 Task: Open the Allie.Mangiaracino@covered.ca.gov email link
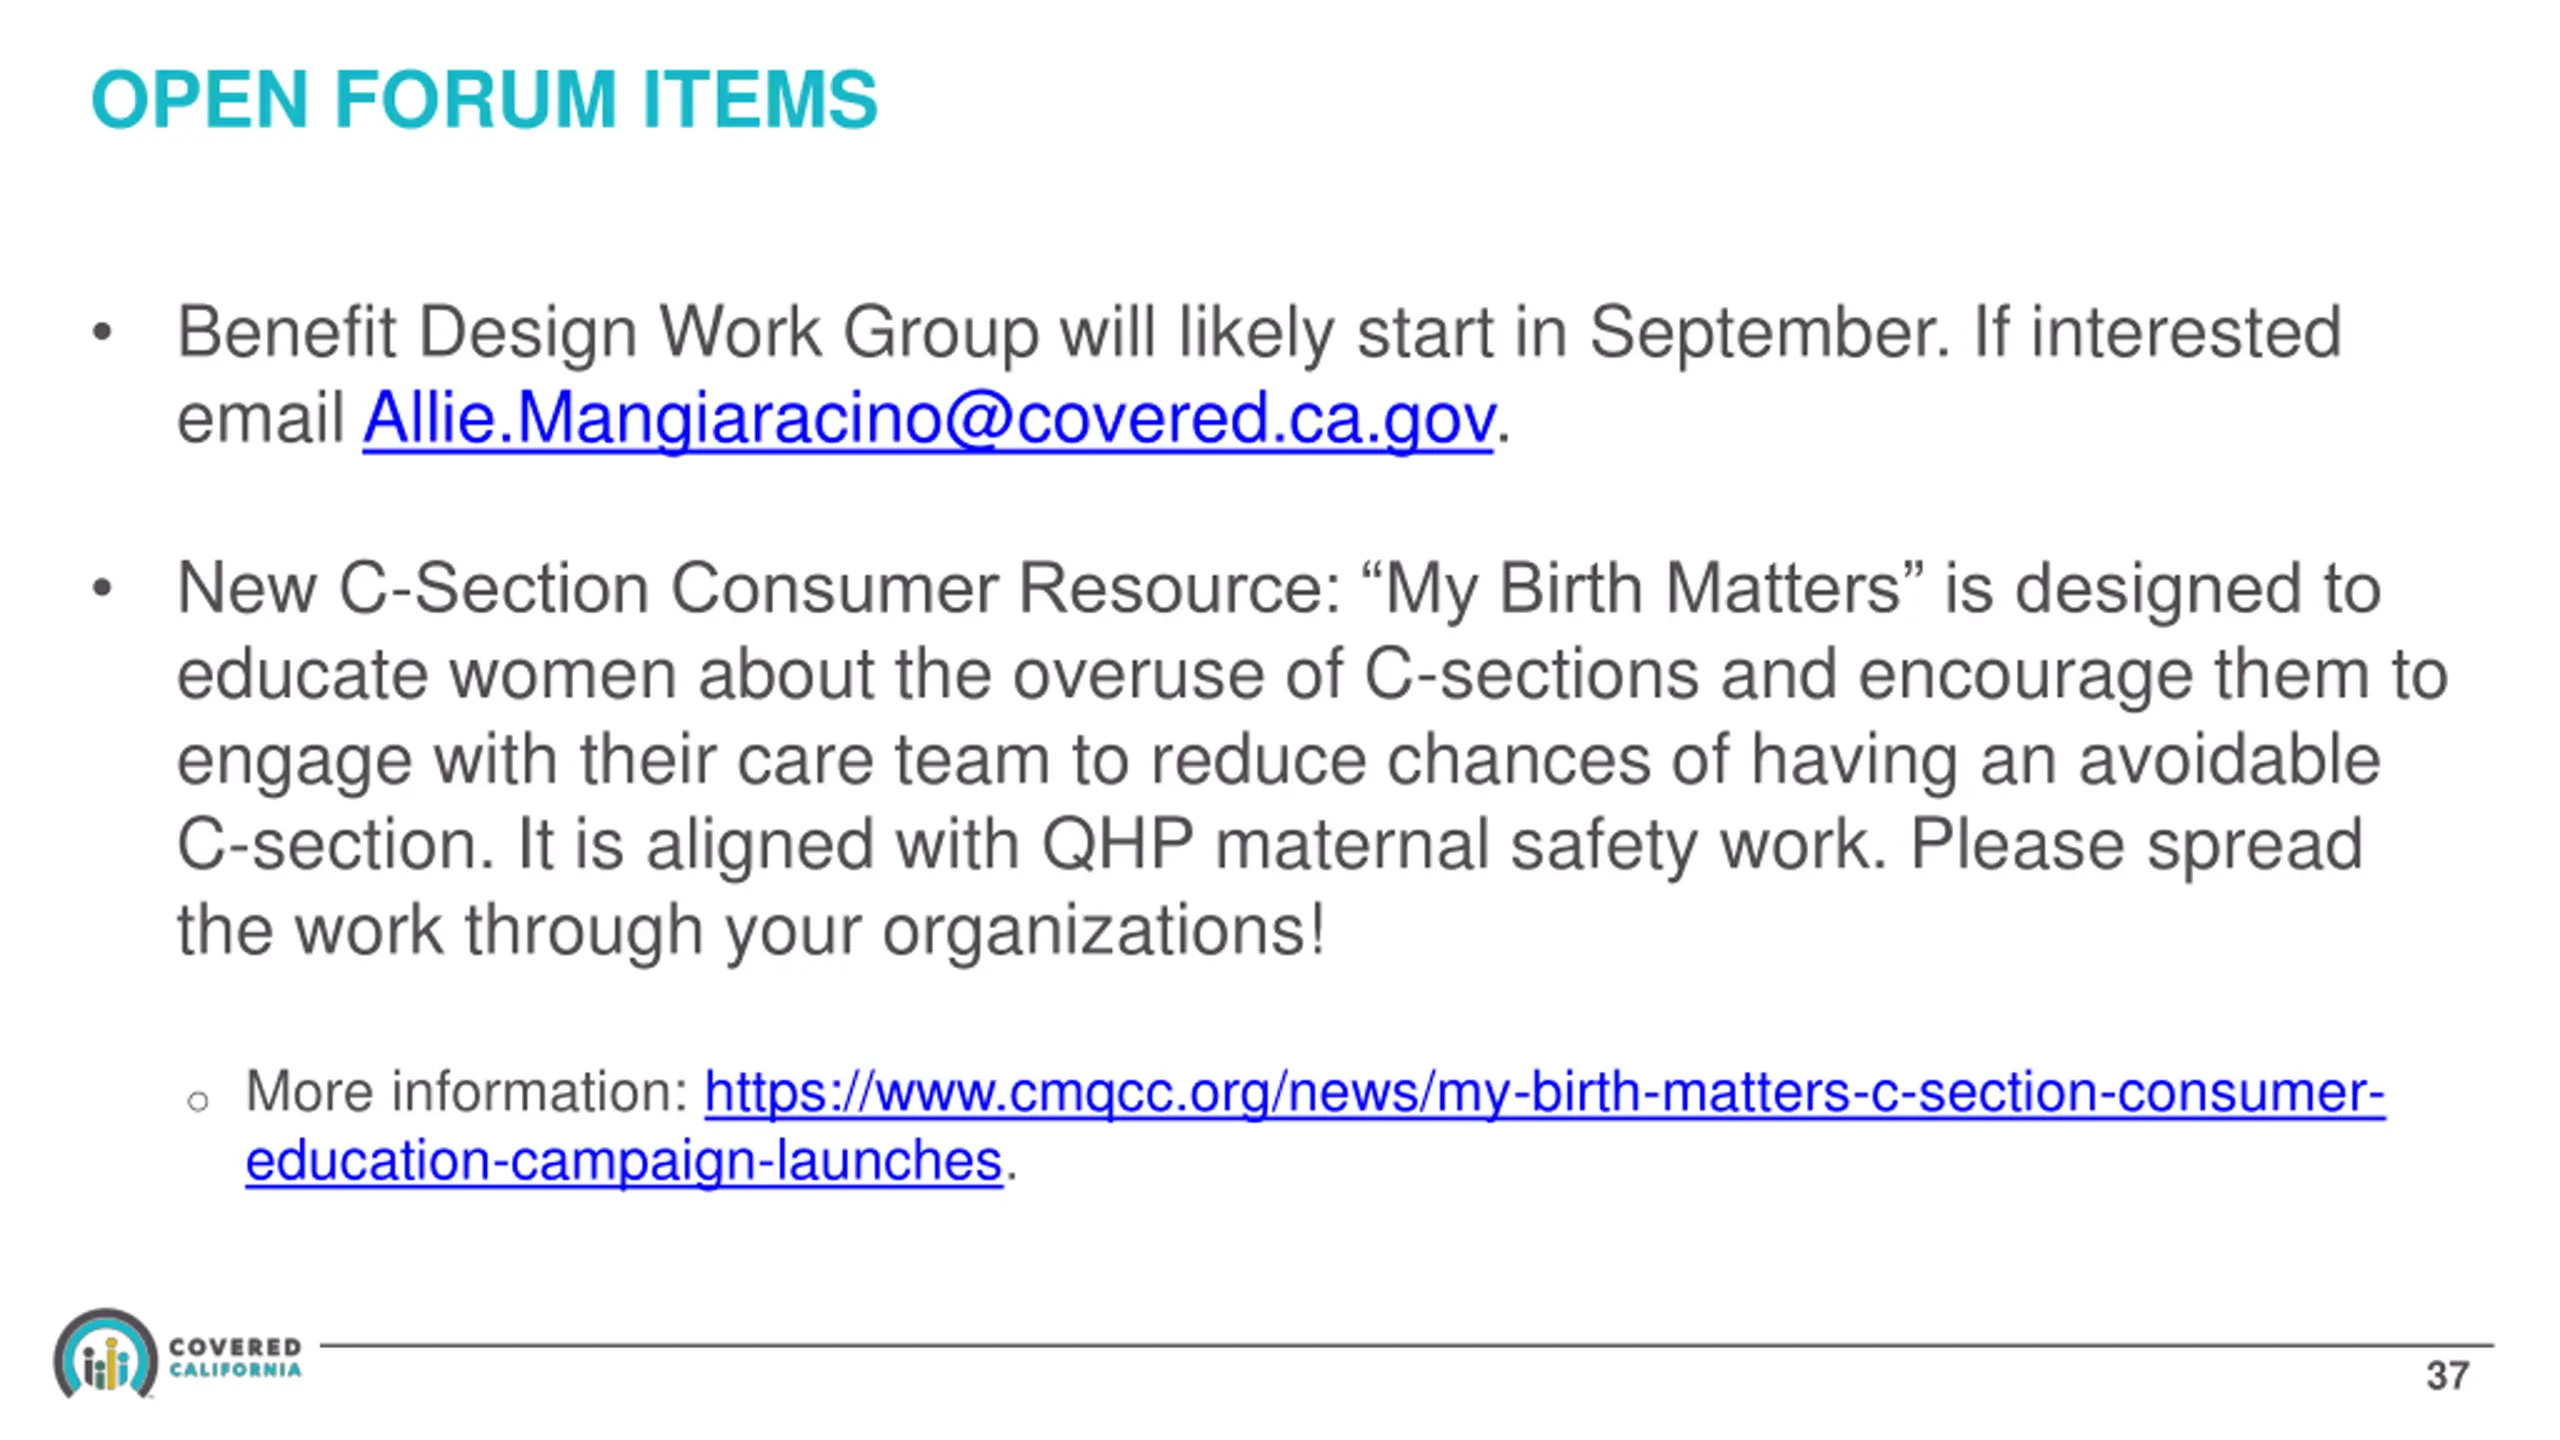pos(928,418)
